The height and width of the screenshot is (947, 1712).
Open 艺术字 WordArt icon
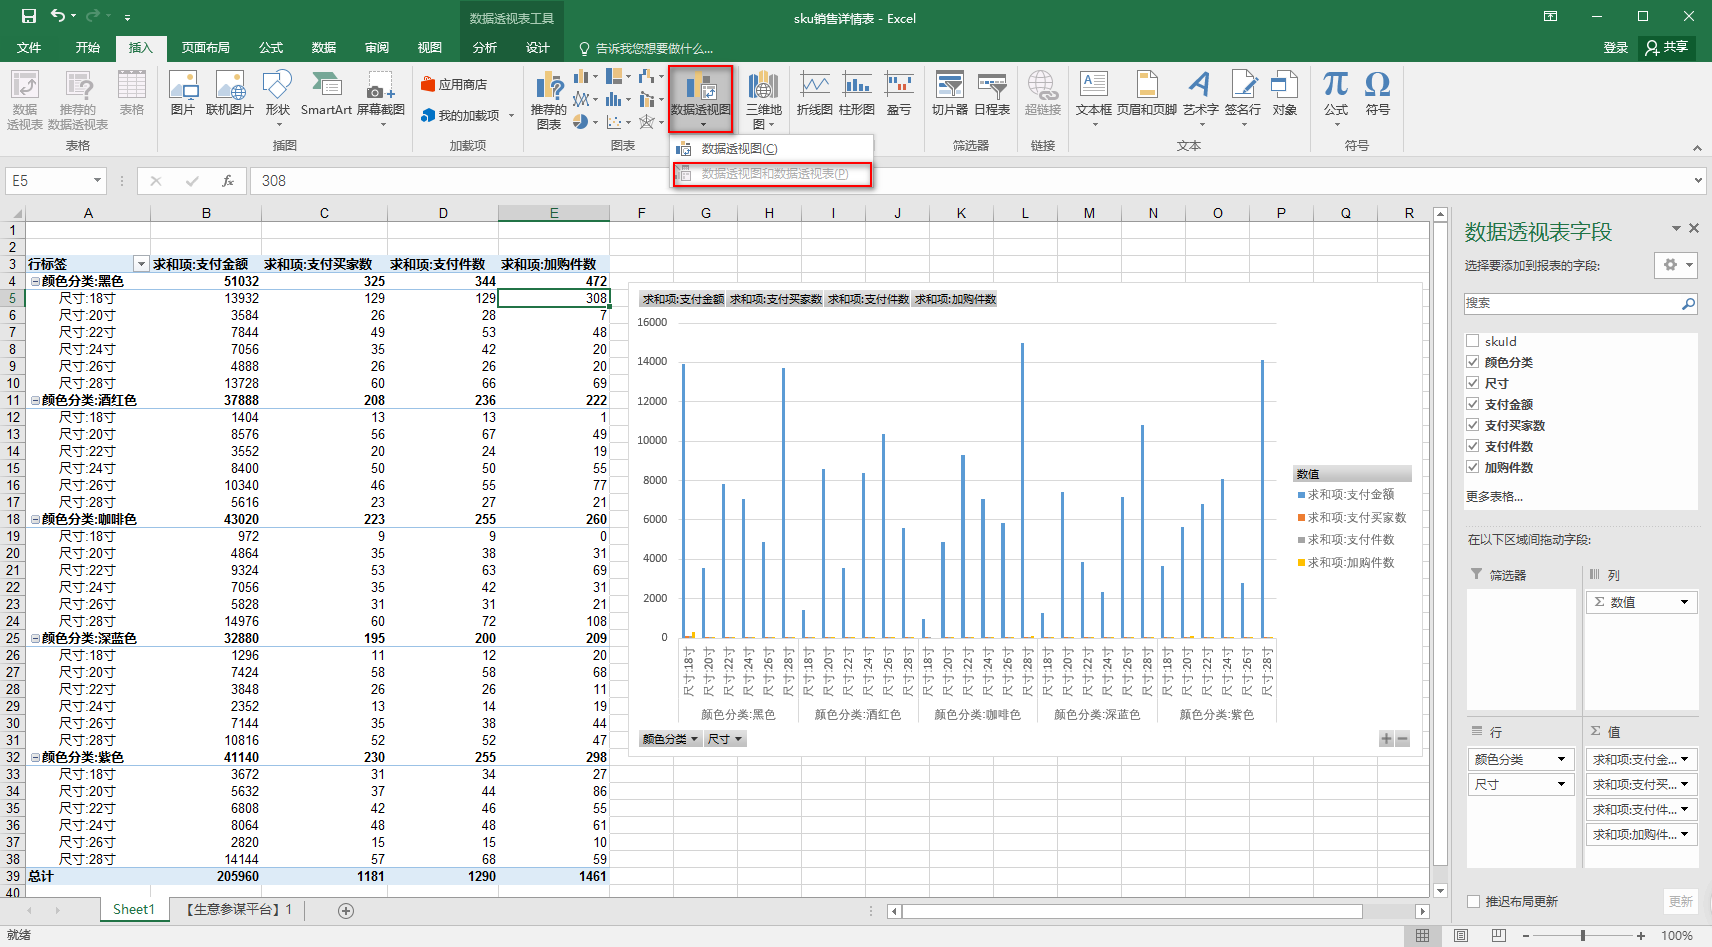(x=1201, y=98)
